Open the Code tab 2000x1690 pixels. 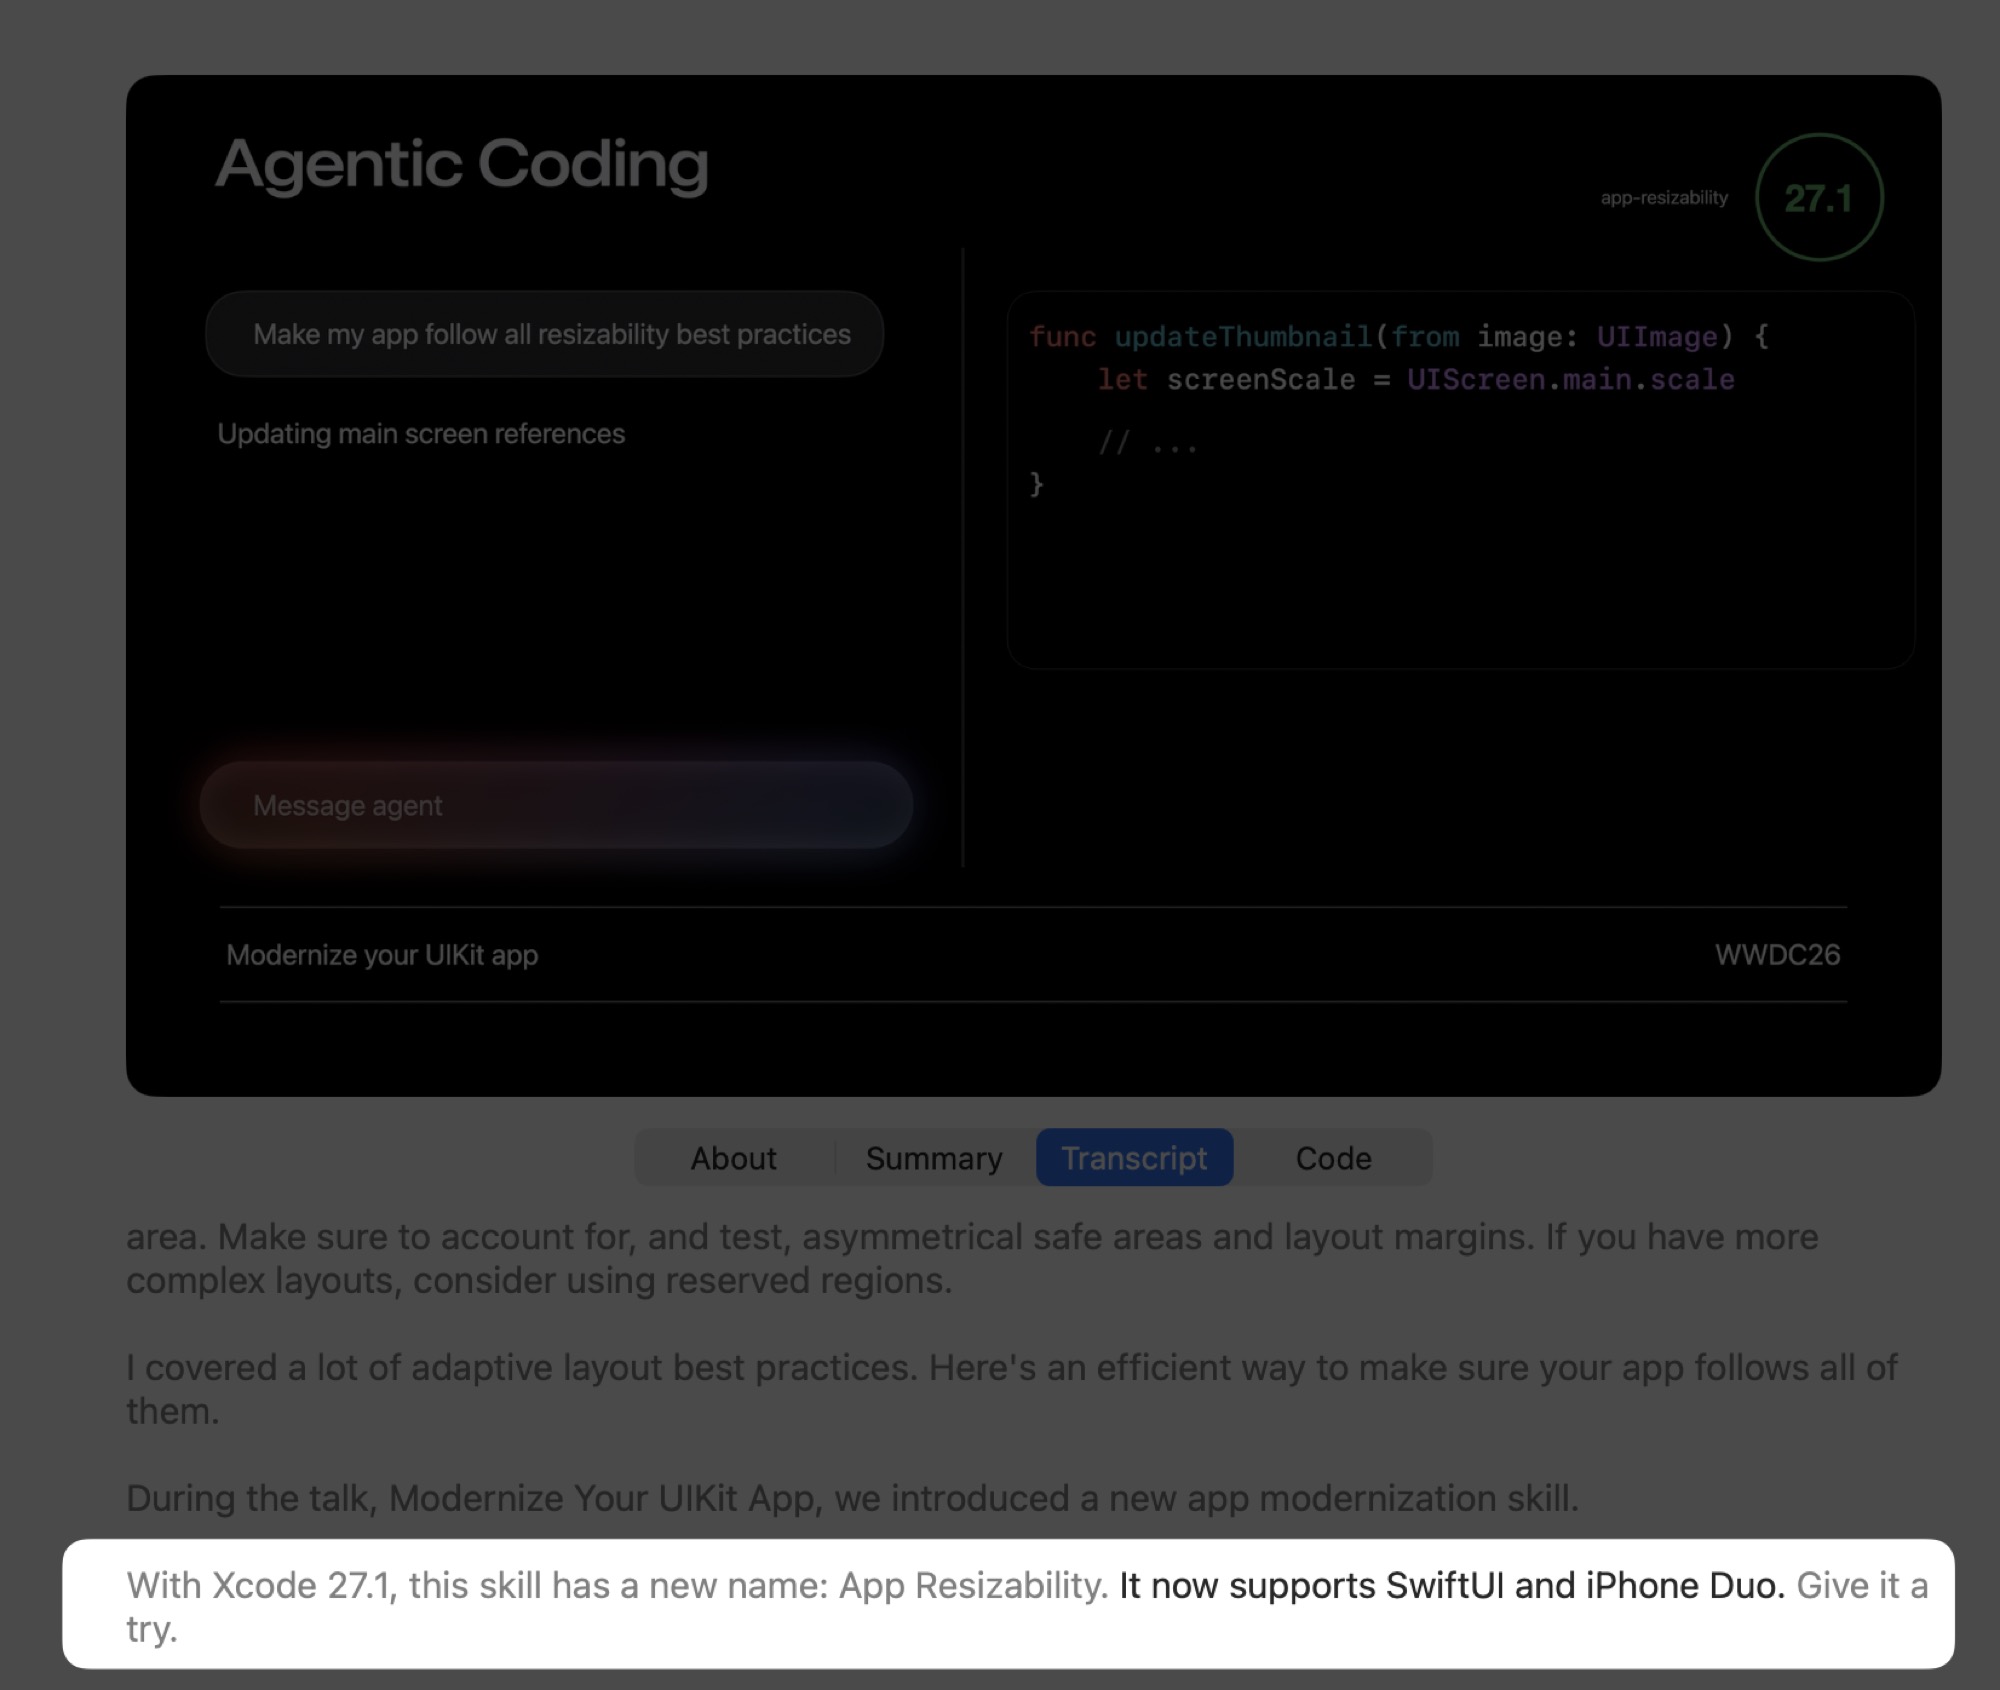(x=1333, y=1158)
